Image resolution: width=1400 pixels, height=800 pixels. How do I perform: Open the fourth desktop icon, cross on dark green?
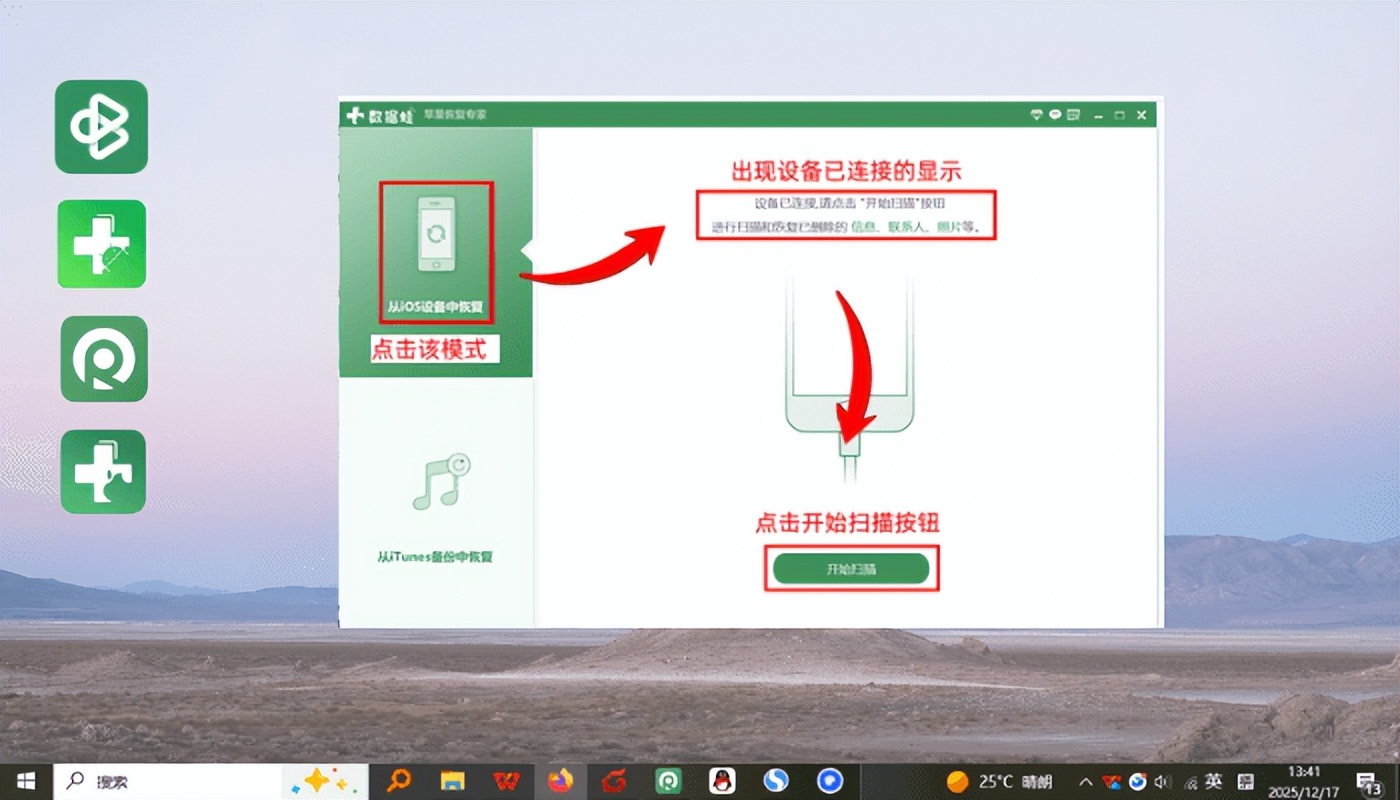pyautogui.click(x=103, y=472)
